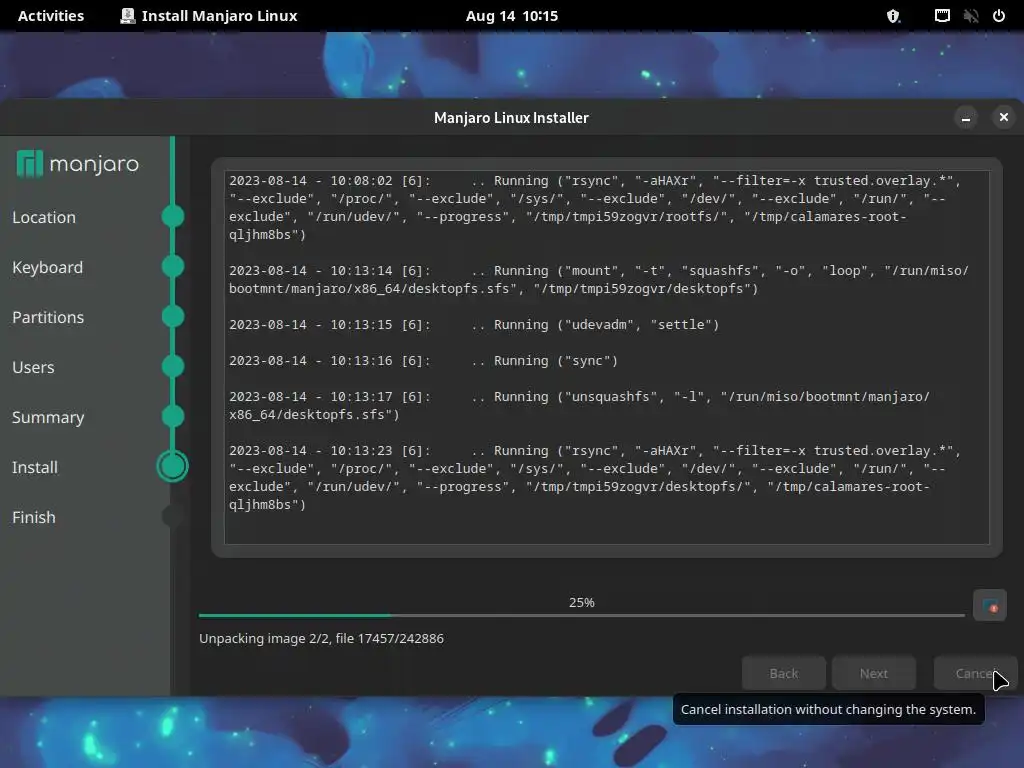1024x768 pixels.
Task: Go to the Summary step label
Action: click(48, 417)
